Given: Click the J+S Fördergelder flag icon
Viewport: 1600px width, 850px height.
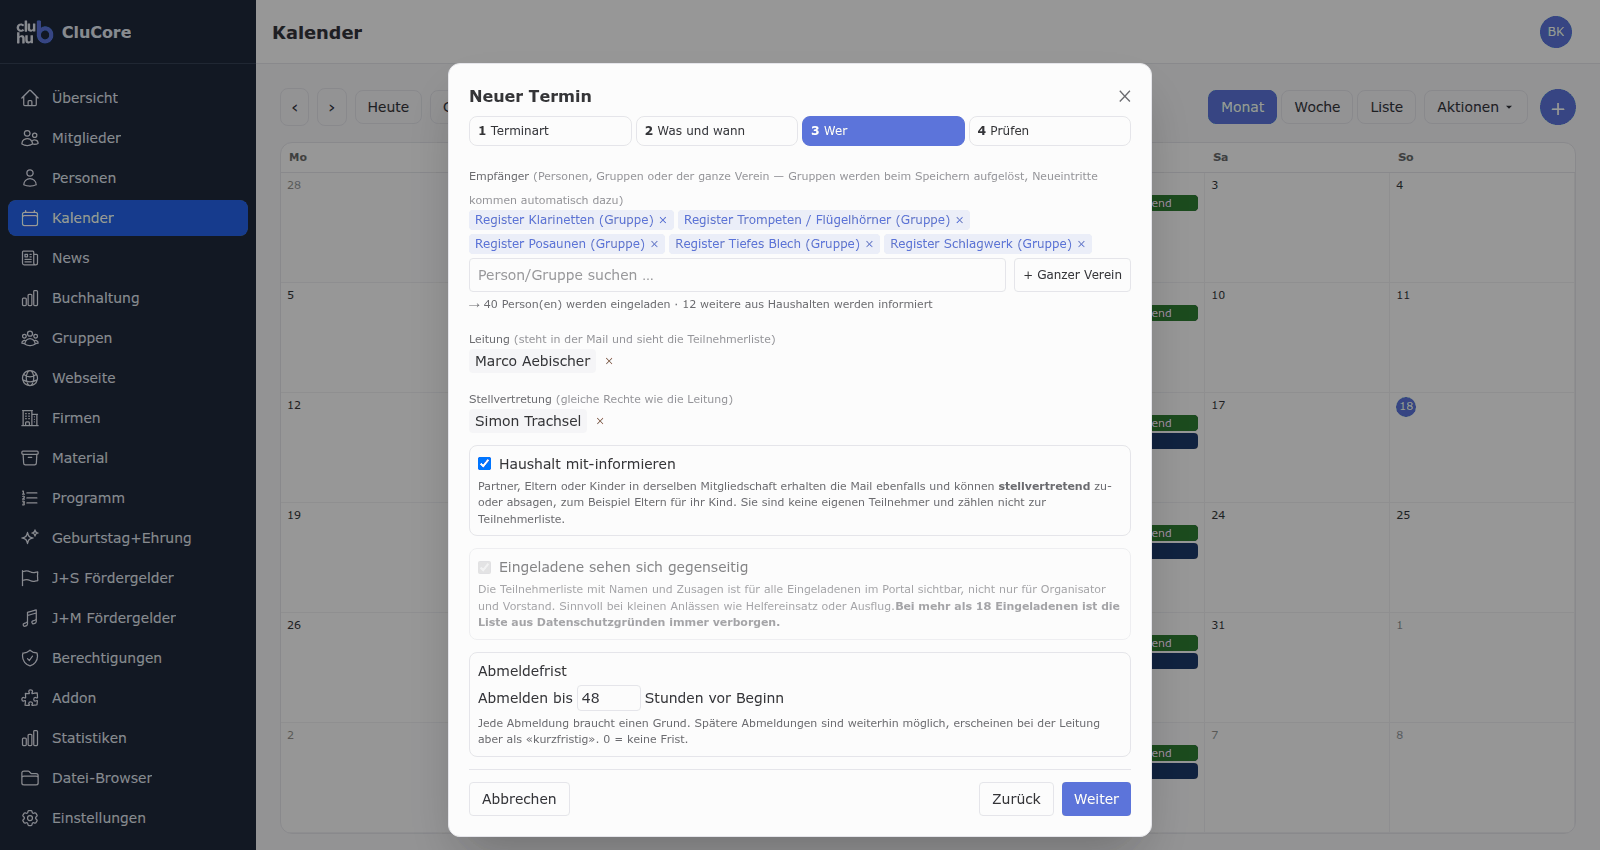Looking at the screenshot, I should pyautogui.click(x=30, y=578).
